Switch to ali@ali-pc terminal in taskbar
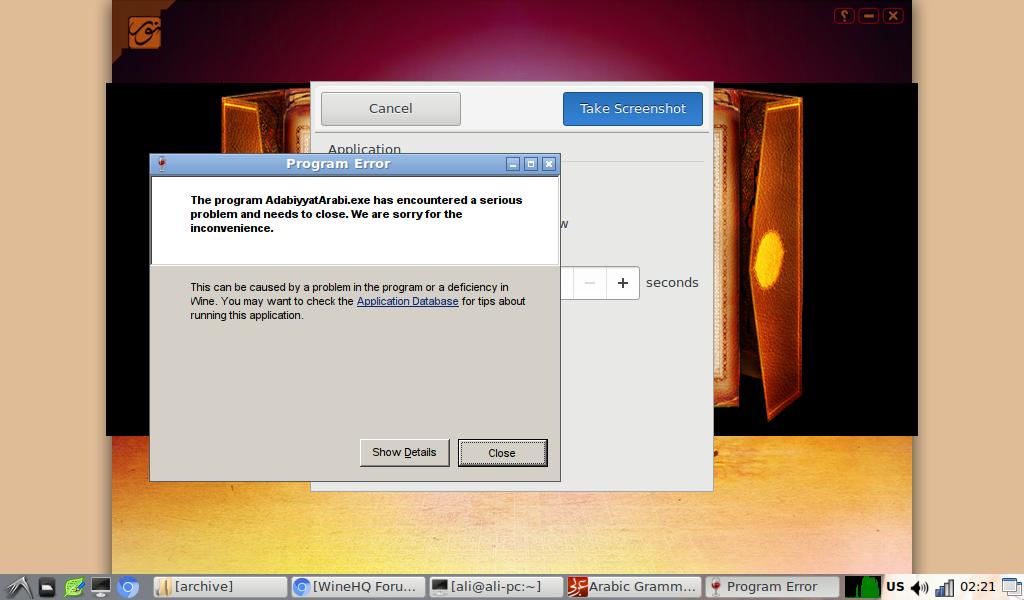The width and height of the screenshot is (1024, 600). tap(496, 587)
